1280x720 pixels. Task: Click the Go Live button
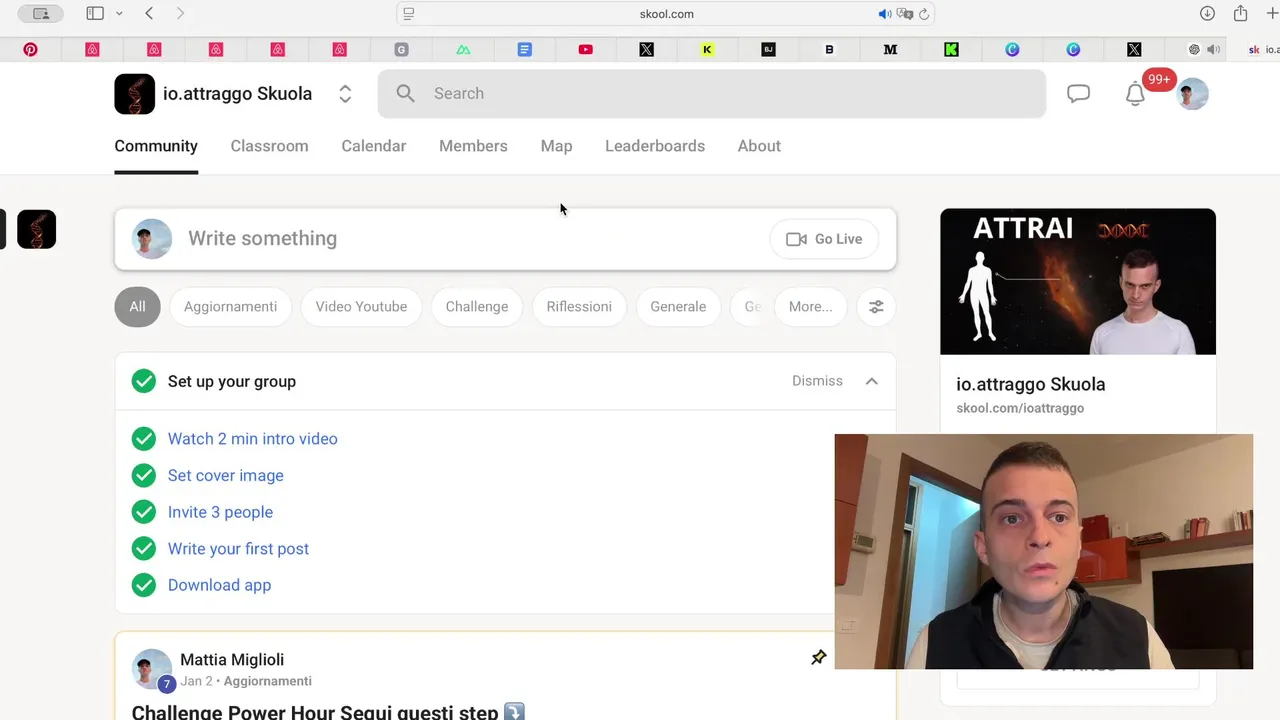point(824,239)
